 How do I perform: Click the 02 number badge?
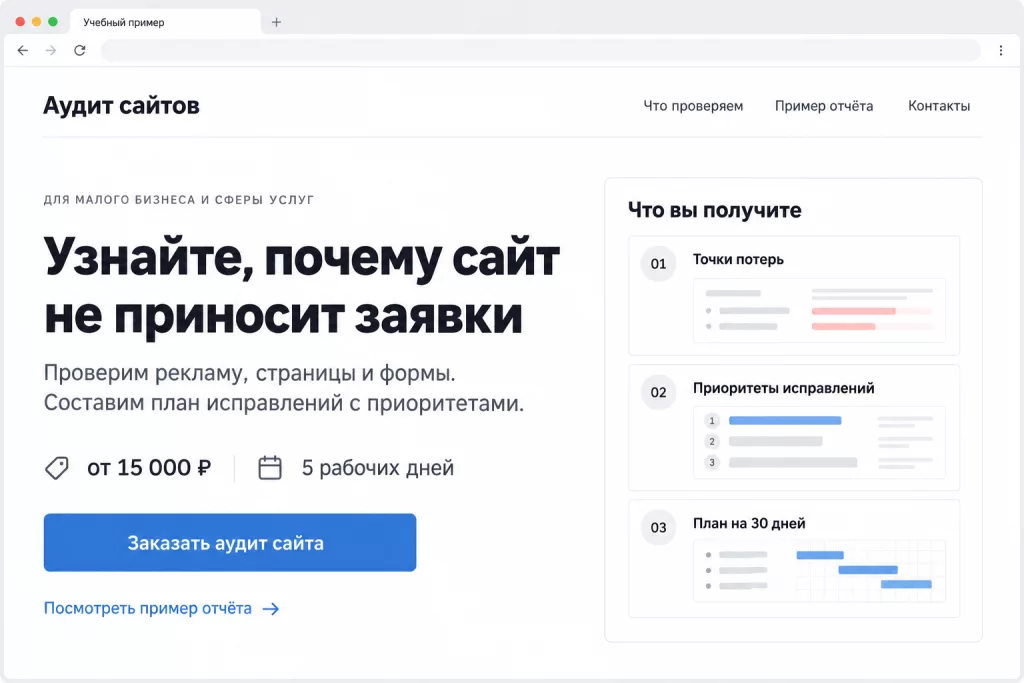click(658, 392)
